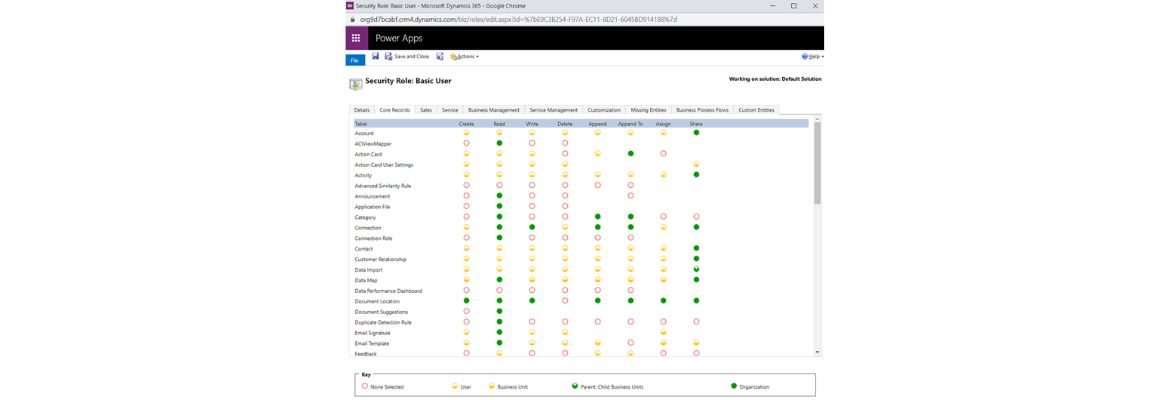Click the toolbar icon right of Save and Close
Screen dimensions: 1170x400
[x=440, y=56]
